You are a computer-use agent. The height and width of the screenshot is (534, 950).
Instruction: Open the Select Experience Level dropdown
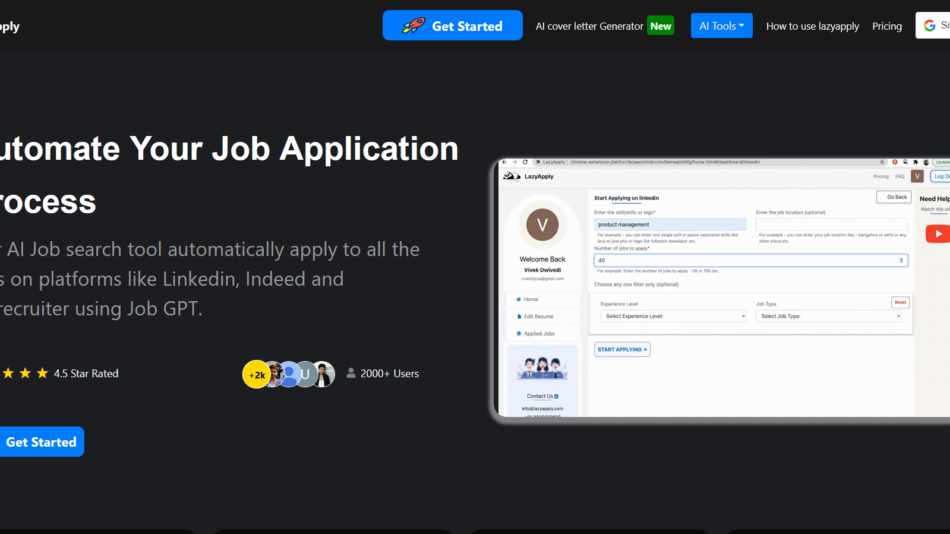coord(673,316)
